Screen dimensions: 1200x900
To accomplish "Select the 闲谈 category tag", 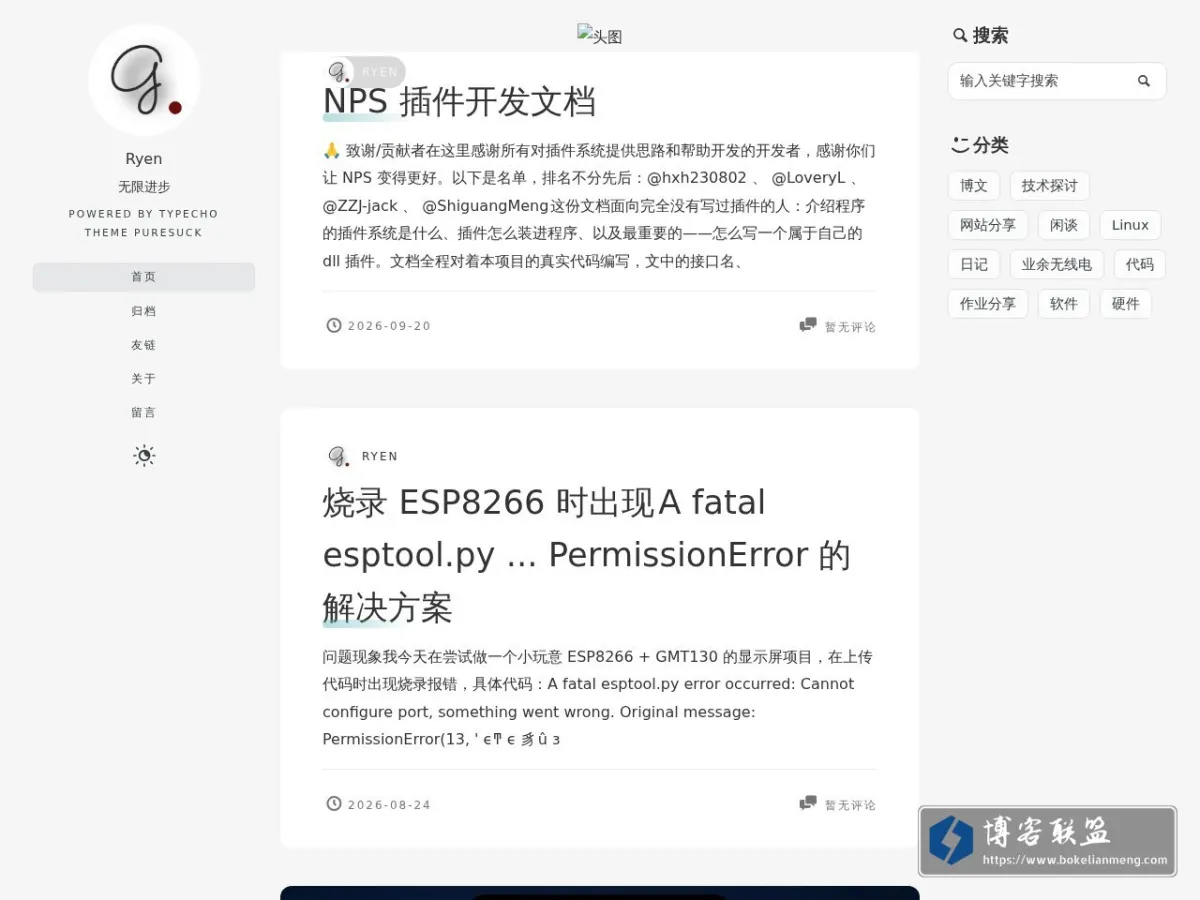I will [x=1064, y=225].
